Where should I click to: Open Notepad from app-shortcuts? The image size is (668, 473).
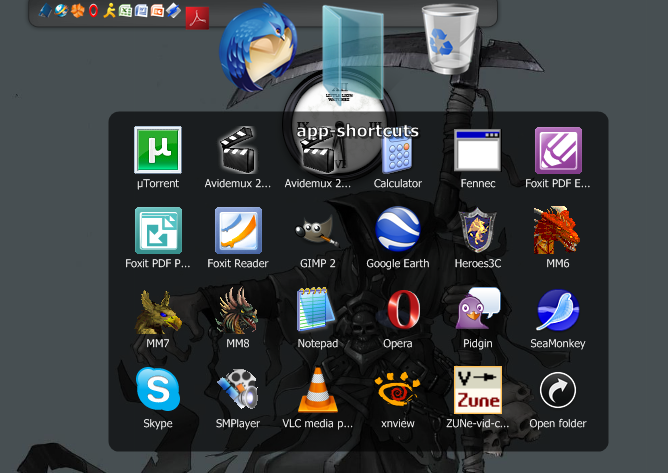[316, 309]
